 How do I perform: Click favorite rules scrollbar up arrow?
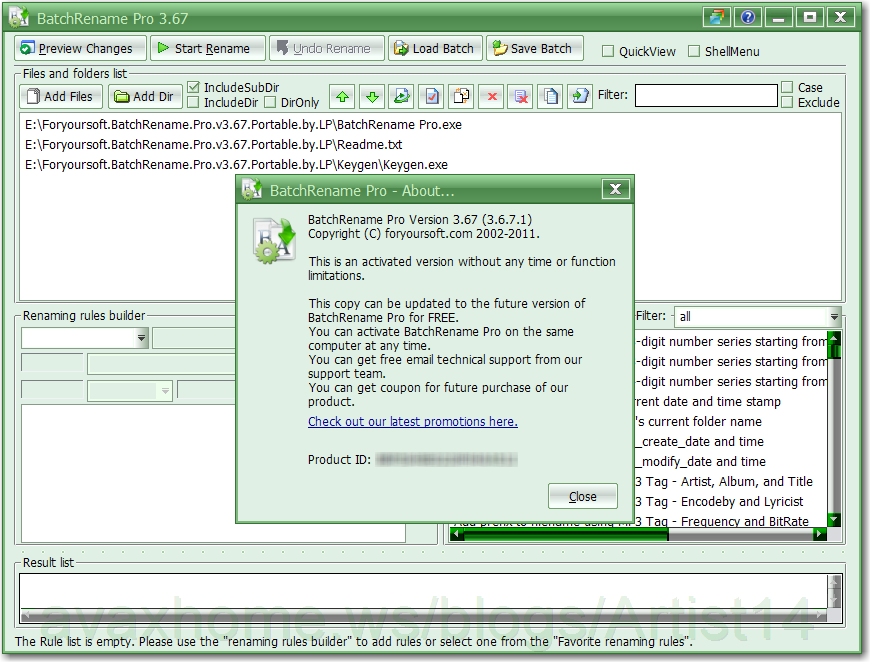[x=834, y=337]
